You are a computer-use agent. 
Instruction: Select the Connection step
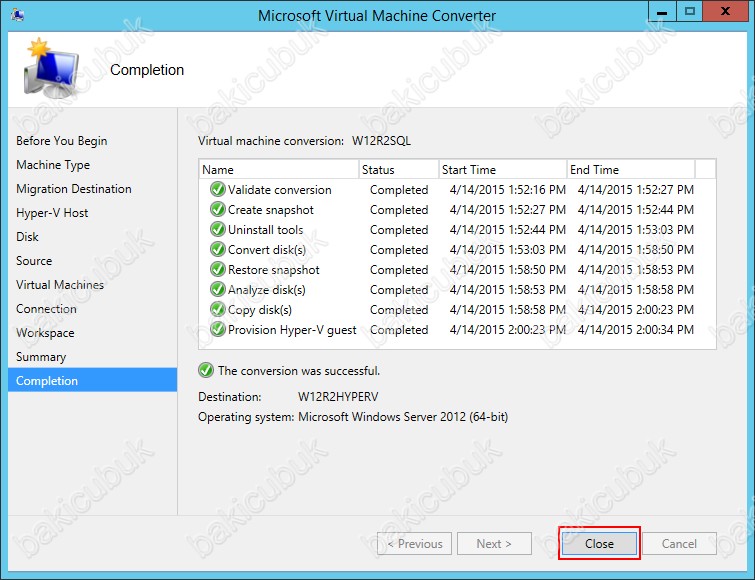point(46,309)
